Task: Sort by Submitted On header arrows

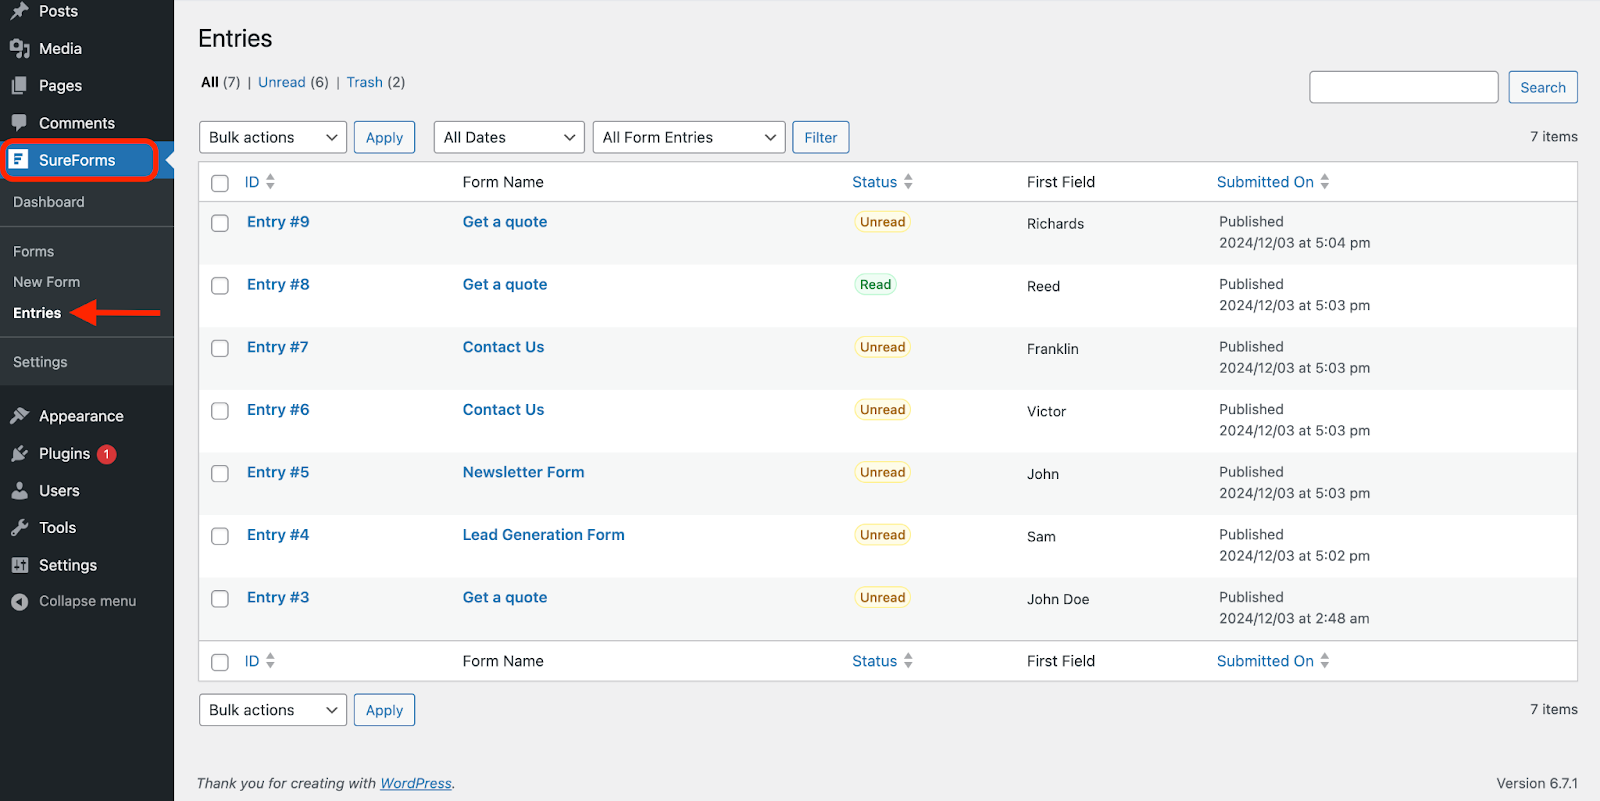Action: 1325,182
